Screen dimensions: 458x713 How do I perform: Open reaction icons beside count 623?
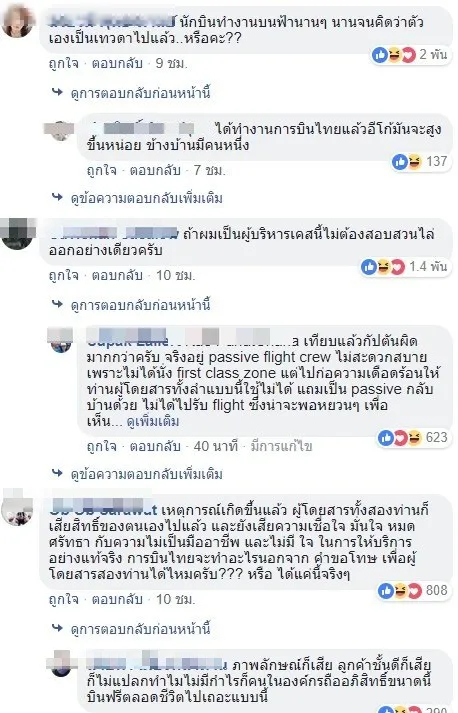click(x=400, y=437)
